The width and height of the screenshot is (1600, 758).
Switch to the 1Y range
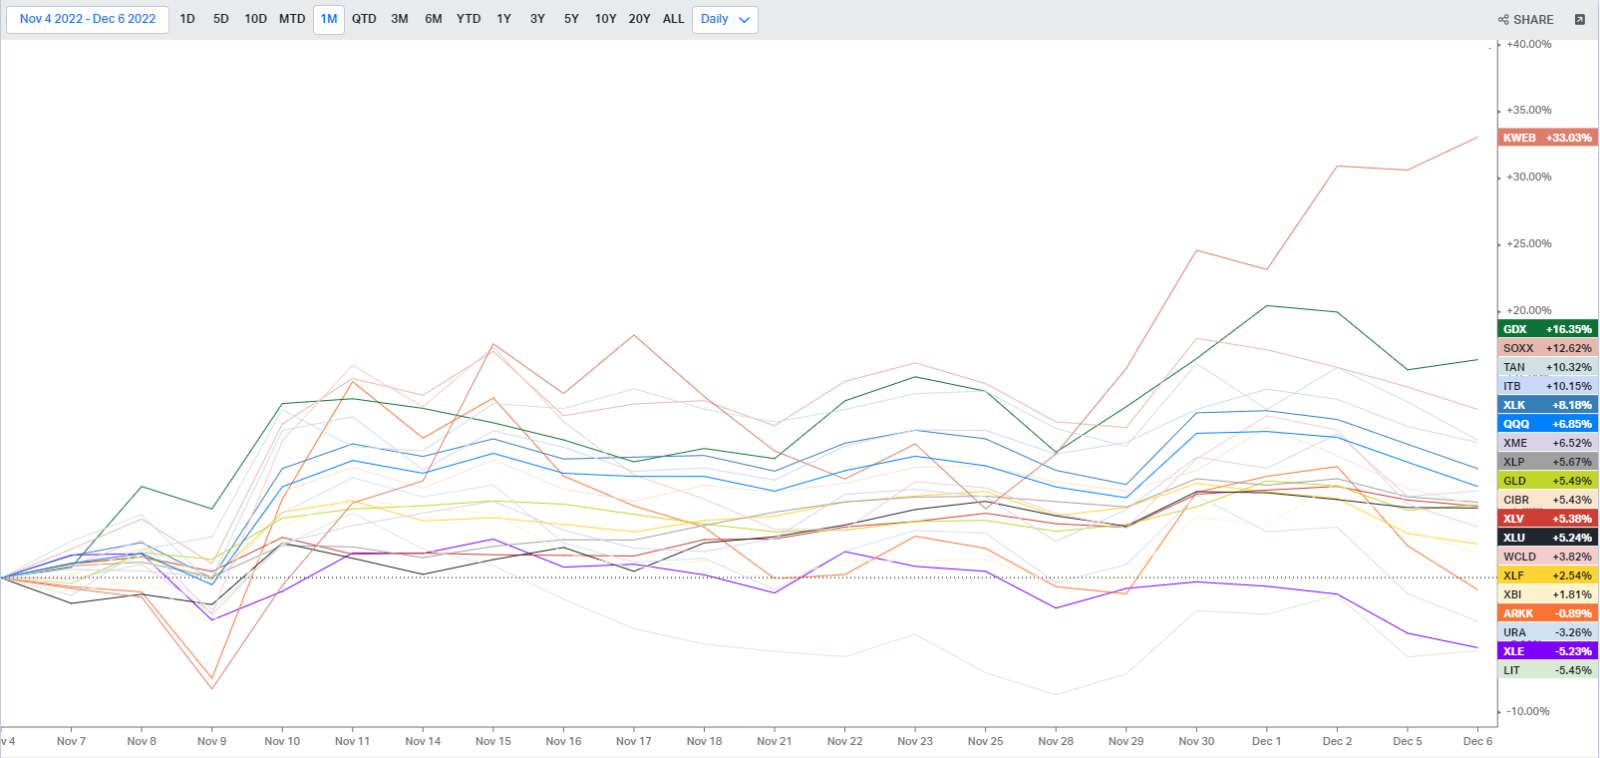coord(504,19)
